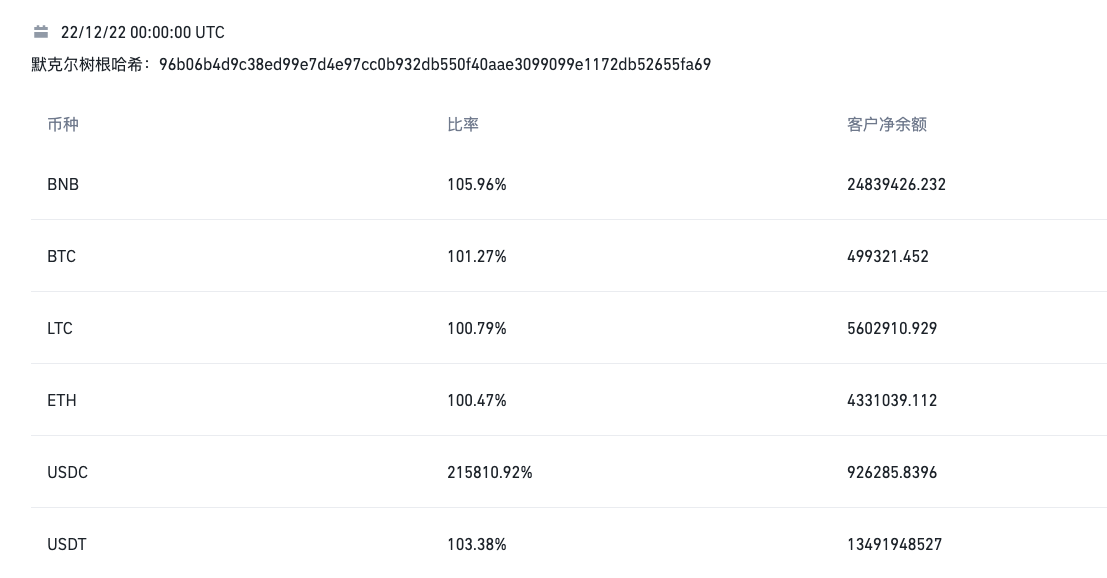Click the 默克尔树根哈希 label
Screen dimensions: 1107x578
(x=90, y=65)
